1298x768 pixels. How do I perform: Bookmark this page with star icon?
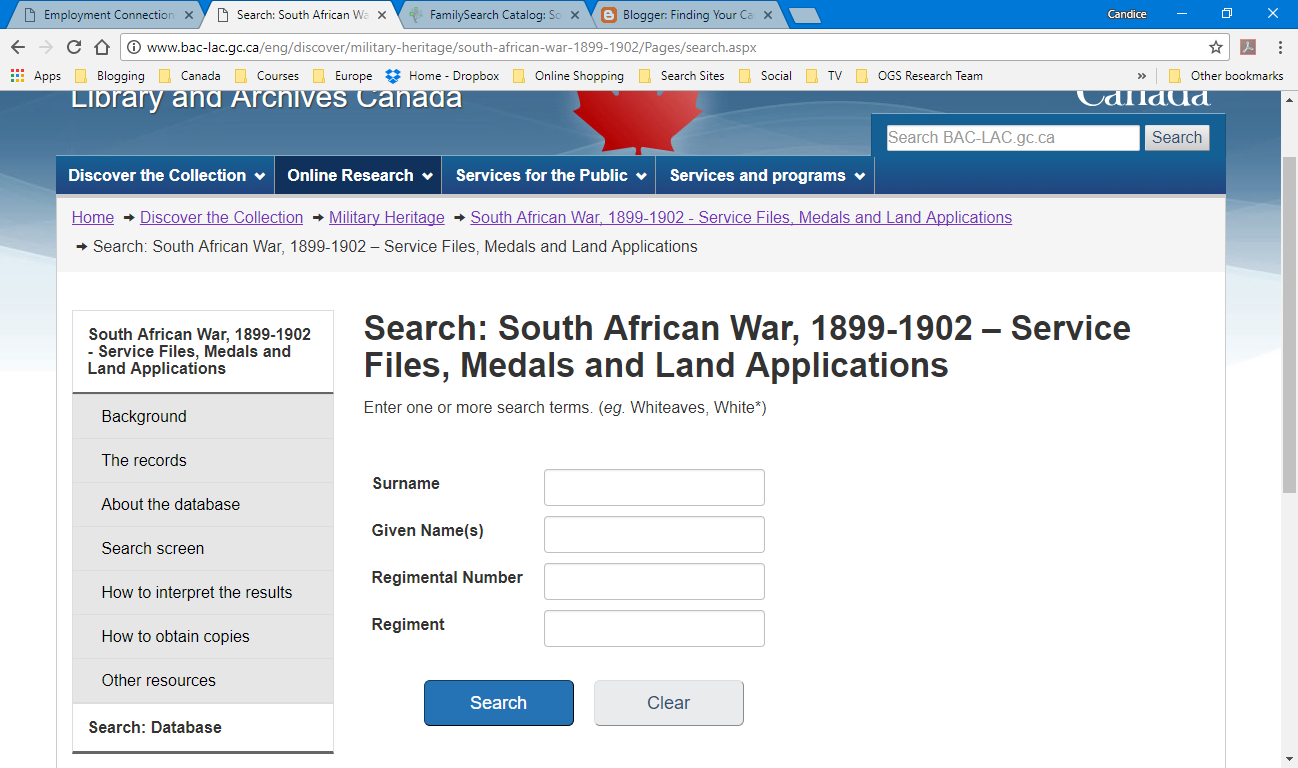1215,47
